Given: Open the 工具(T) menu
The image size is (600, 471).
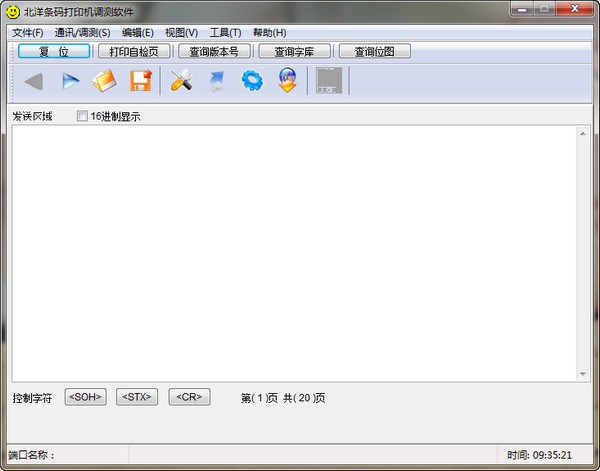Looking at the screenshot, I should (x=225, y=33).
